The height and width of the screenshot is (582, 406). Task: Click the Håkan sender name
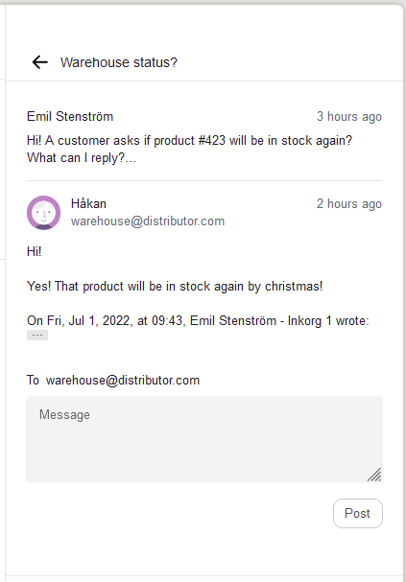tap(89, 203)
